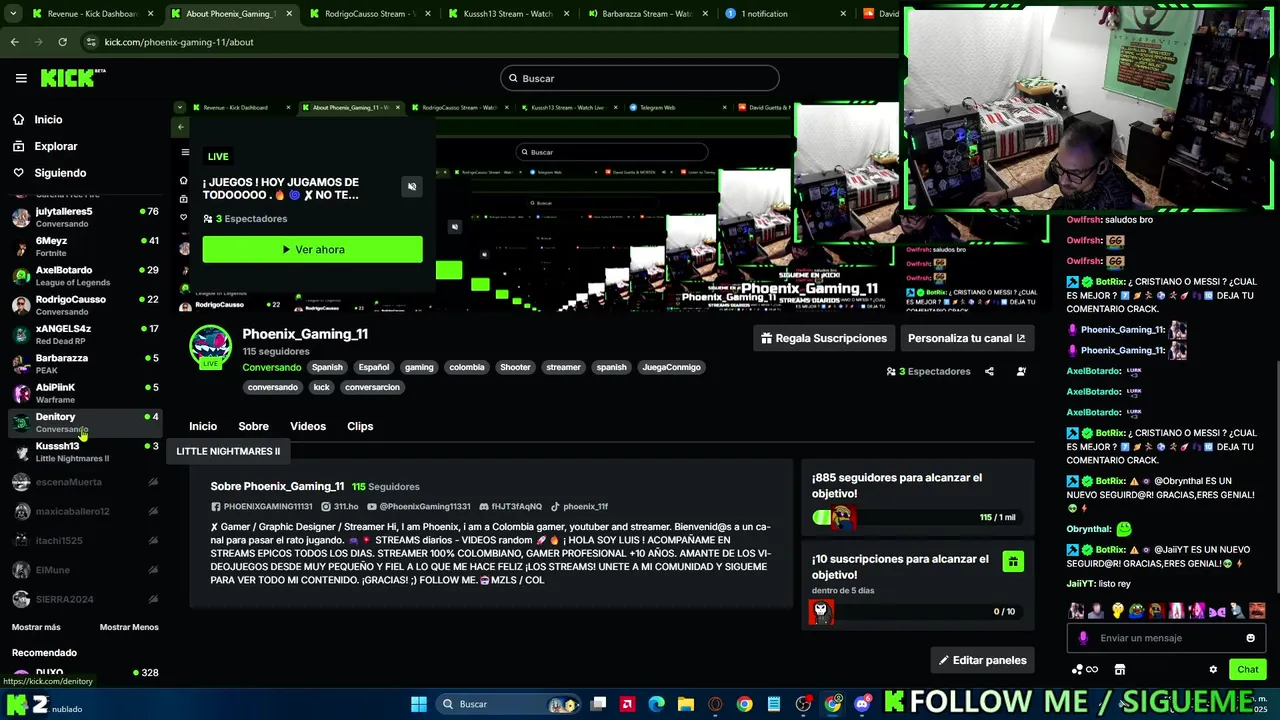Open AxelBotardo channel in the sidebar

point(85,276)
